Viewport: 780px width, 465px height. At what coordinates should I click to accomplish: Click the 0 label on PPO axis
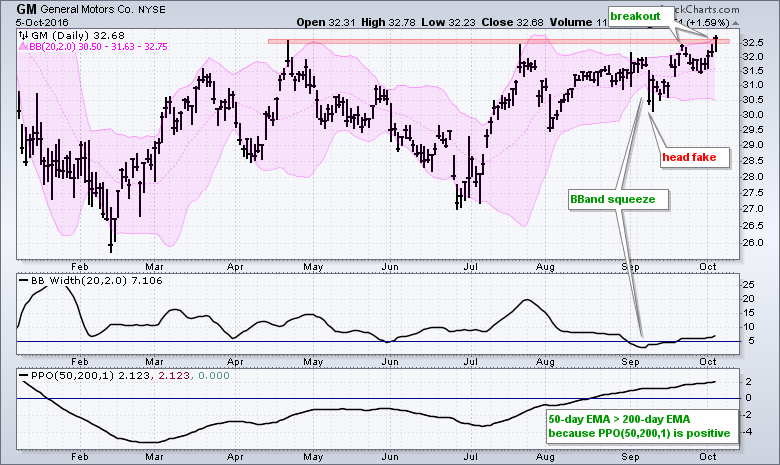click(749, 398)
